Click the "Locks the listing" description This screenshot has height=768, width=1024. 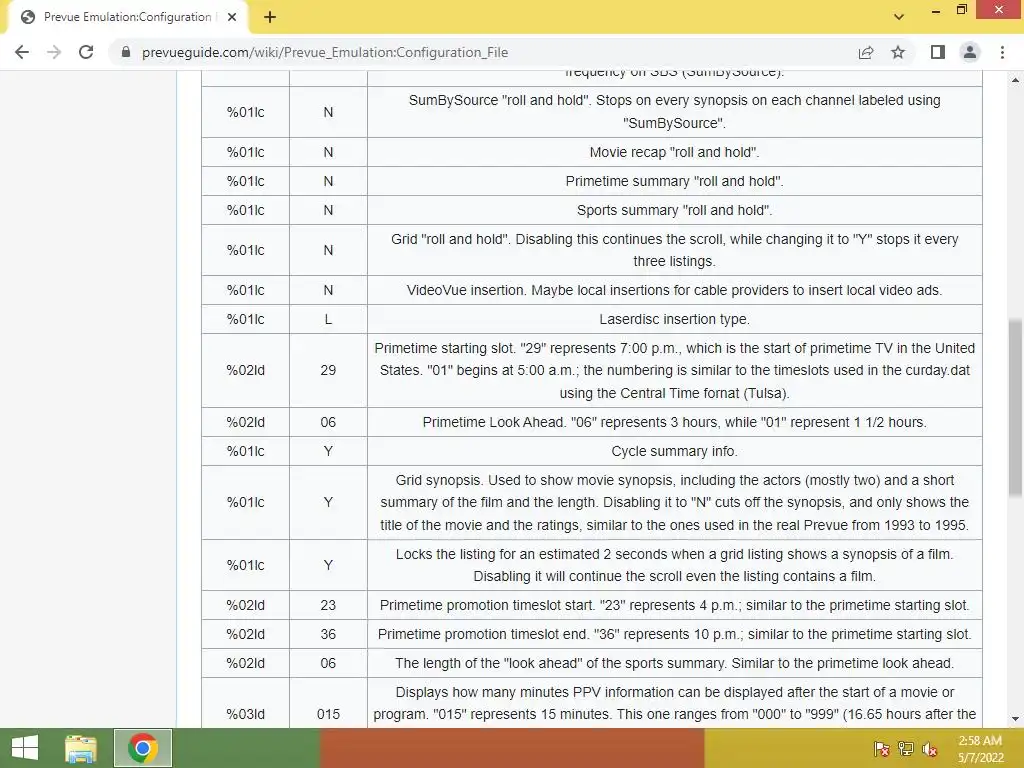click(674, 565)
